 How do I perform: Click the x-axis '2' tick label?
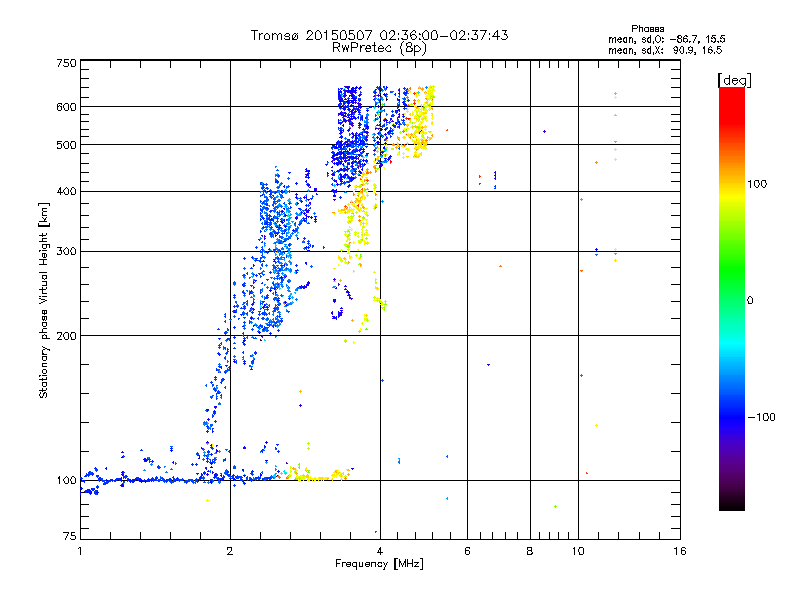coord(230,551)
